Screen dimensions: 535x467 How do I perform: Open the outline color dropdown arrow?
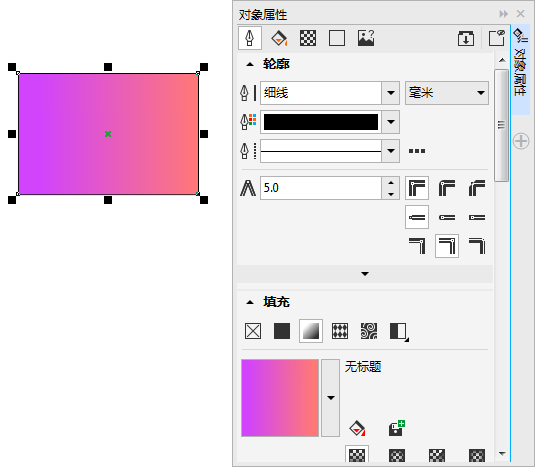[x=391, y=122]
